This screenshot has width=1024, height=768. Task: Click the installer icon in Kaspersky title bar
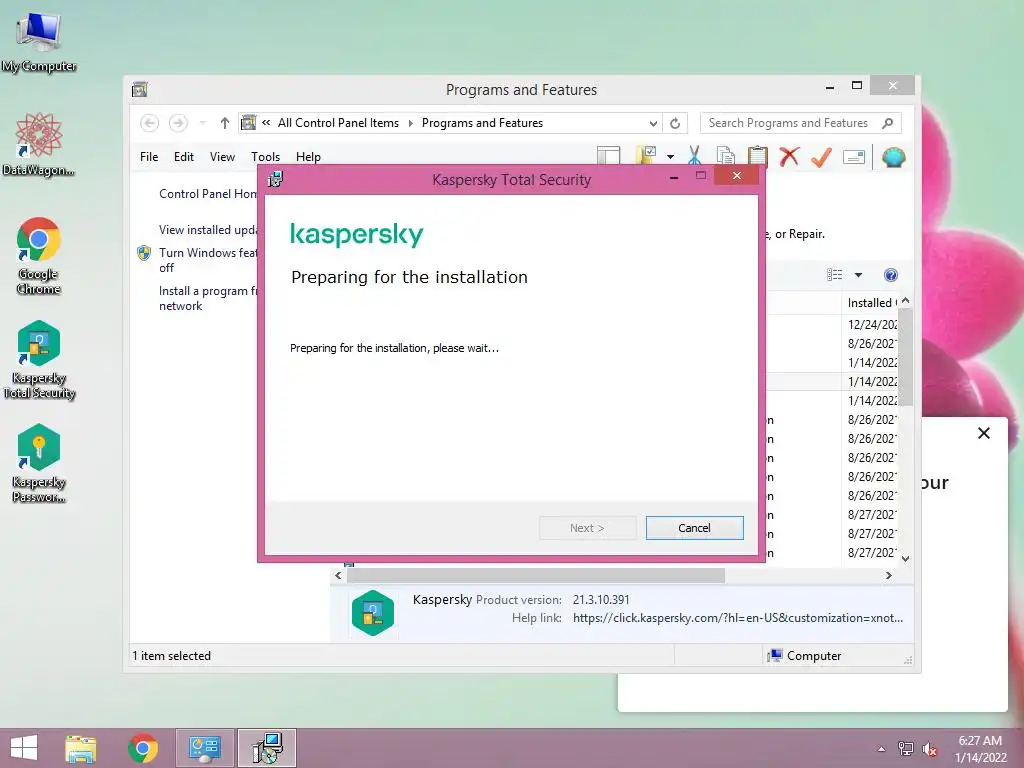click(276, 179)
